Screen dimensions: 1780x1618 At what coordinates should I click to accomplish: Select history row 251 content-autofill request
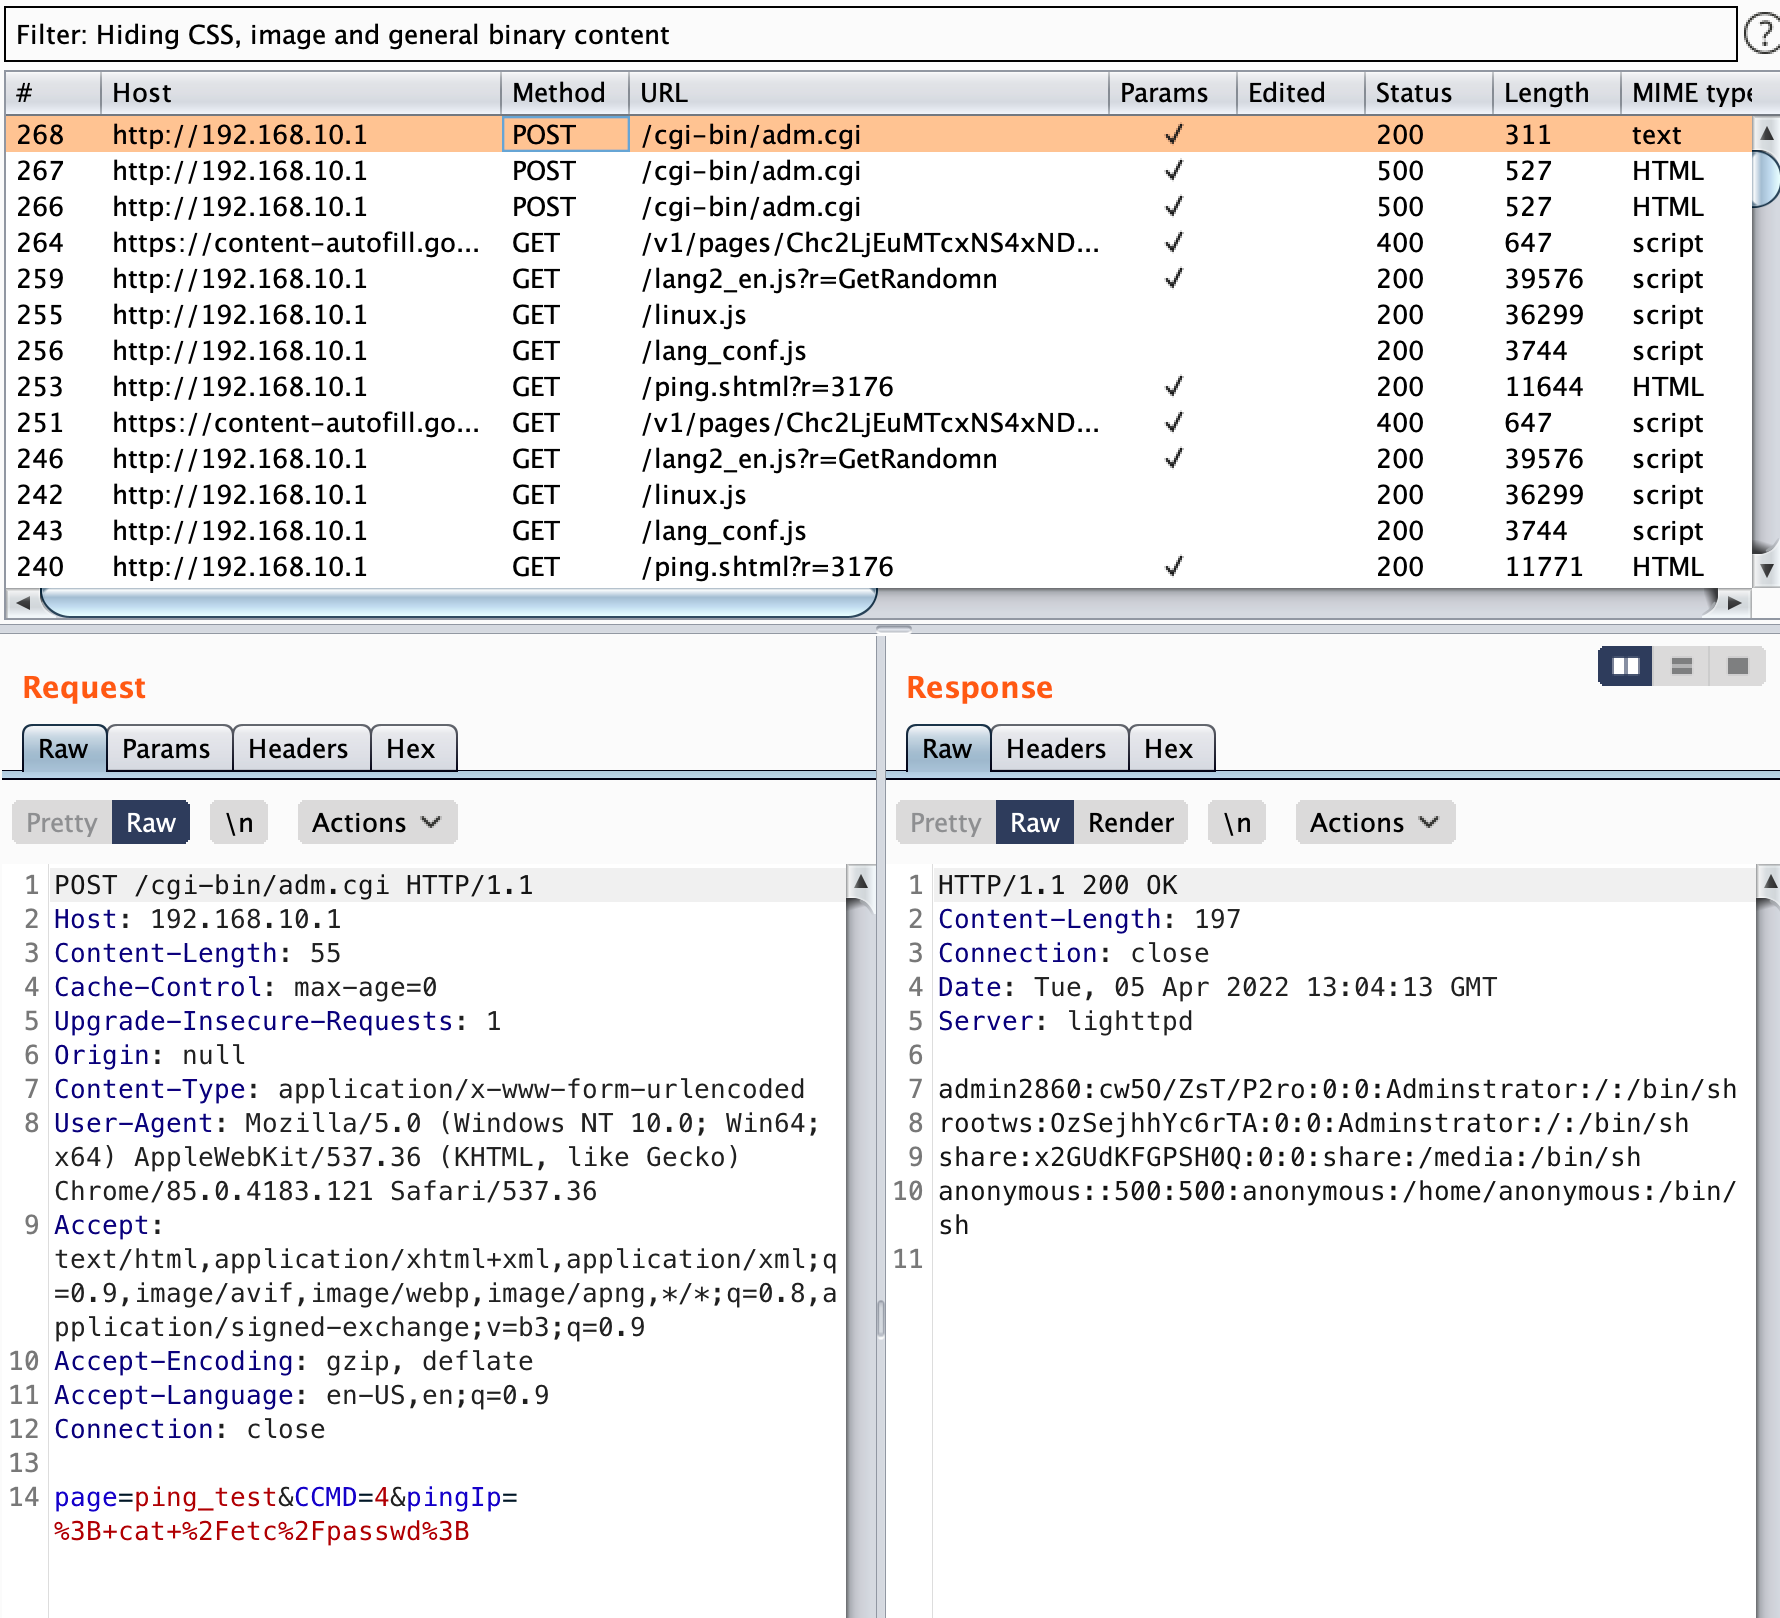(x=878, y=423)
